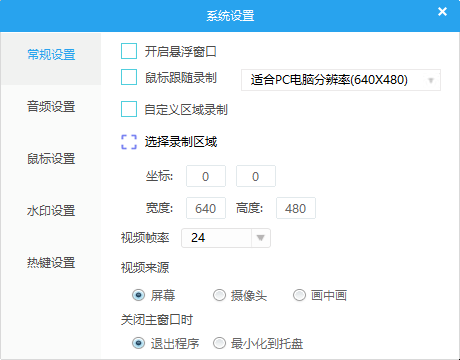The image size is (460, 360).
Task: Open the 音频设置 tab
Action: coord(51,107)
